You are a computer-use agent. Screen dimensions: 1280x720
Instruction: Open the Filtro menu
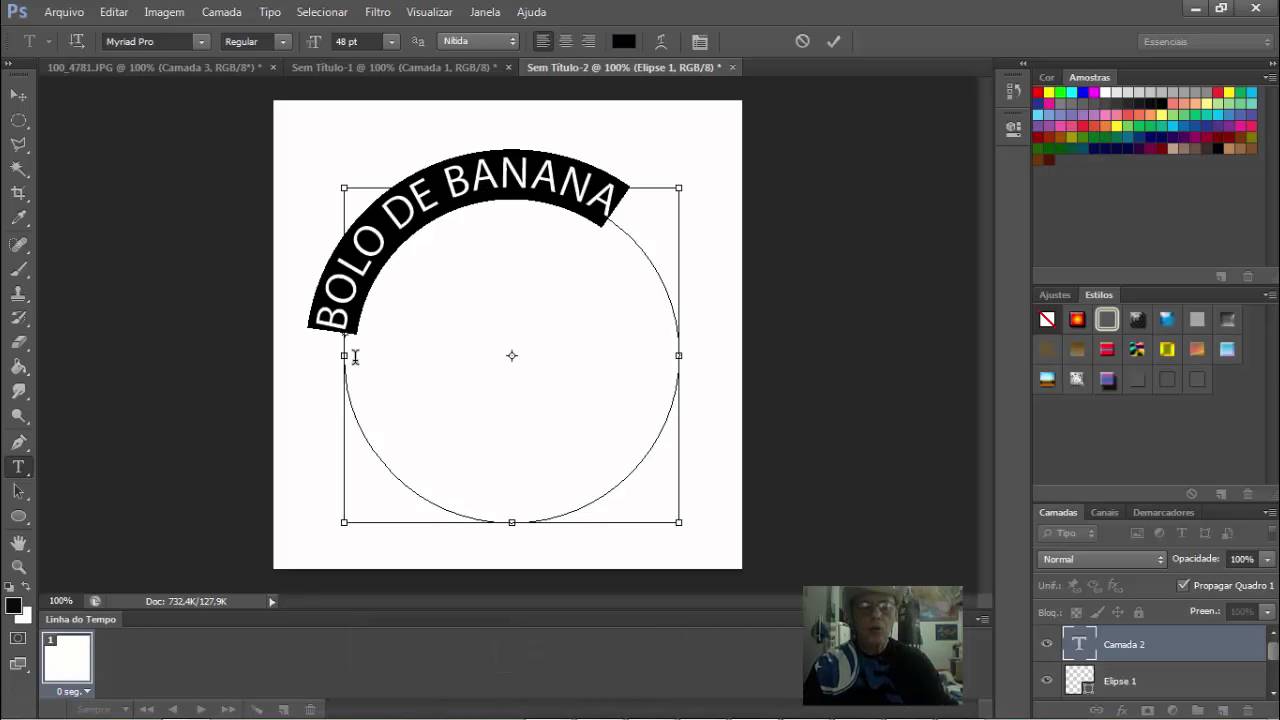(378, 12)
